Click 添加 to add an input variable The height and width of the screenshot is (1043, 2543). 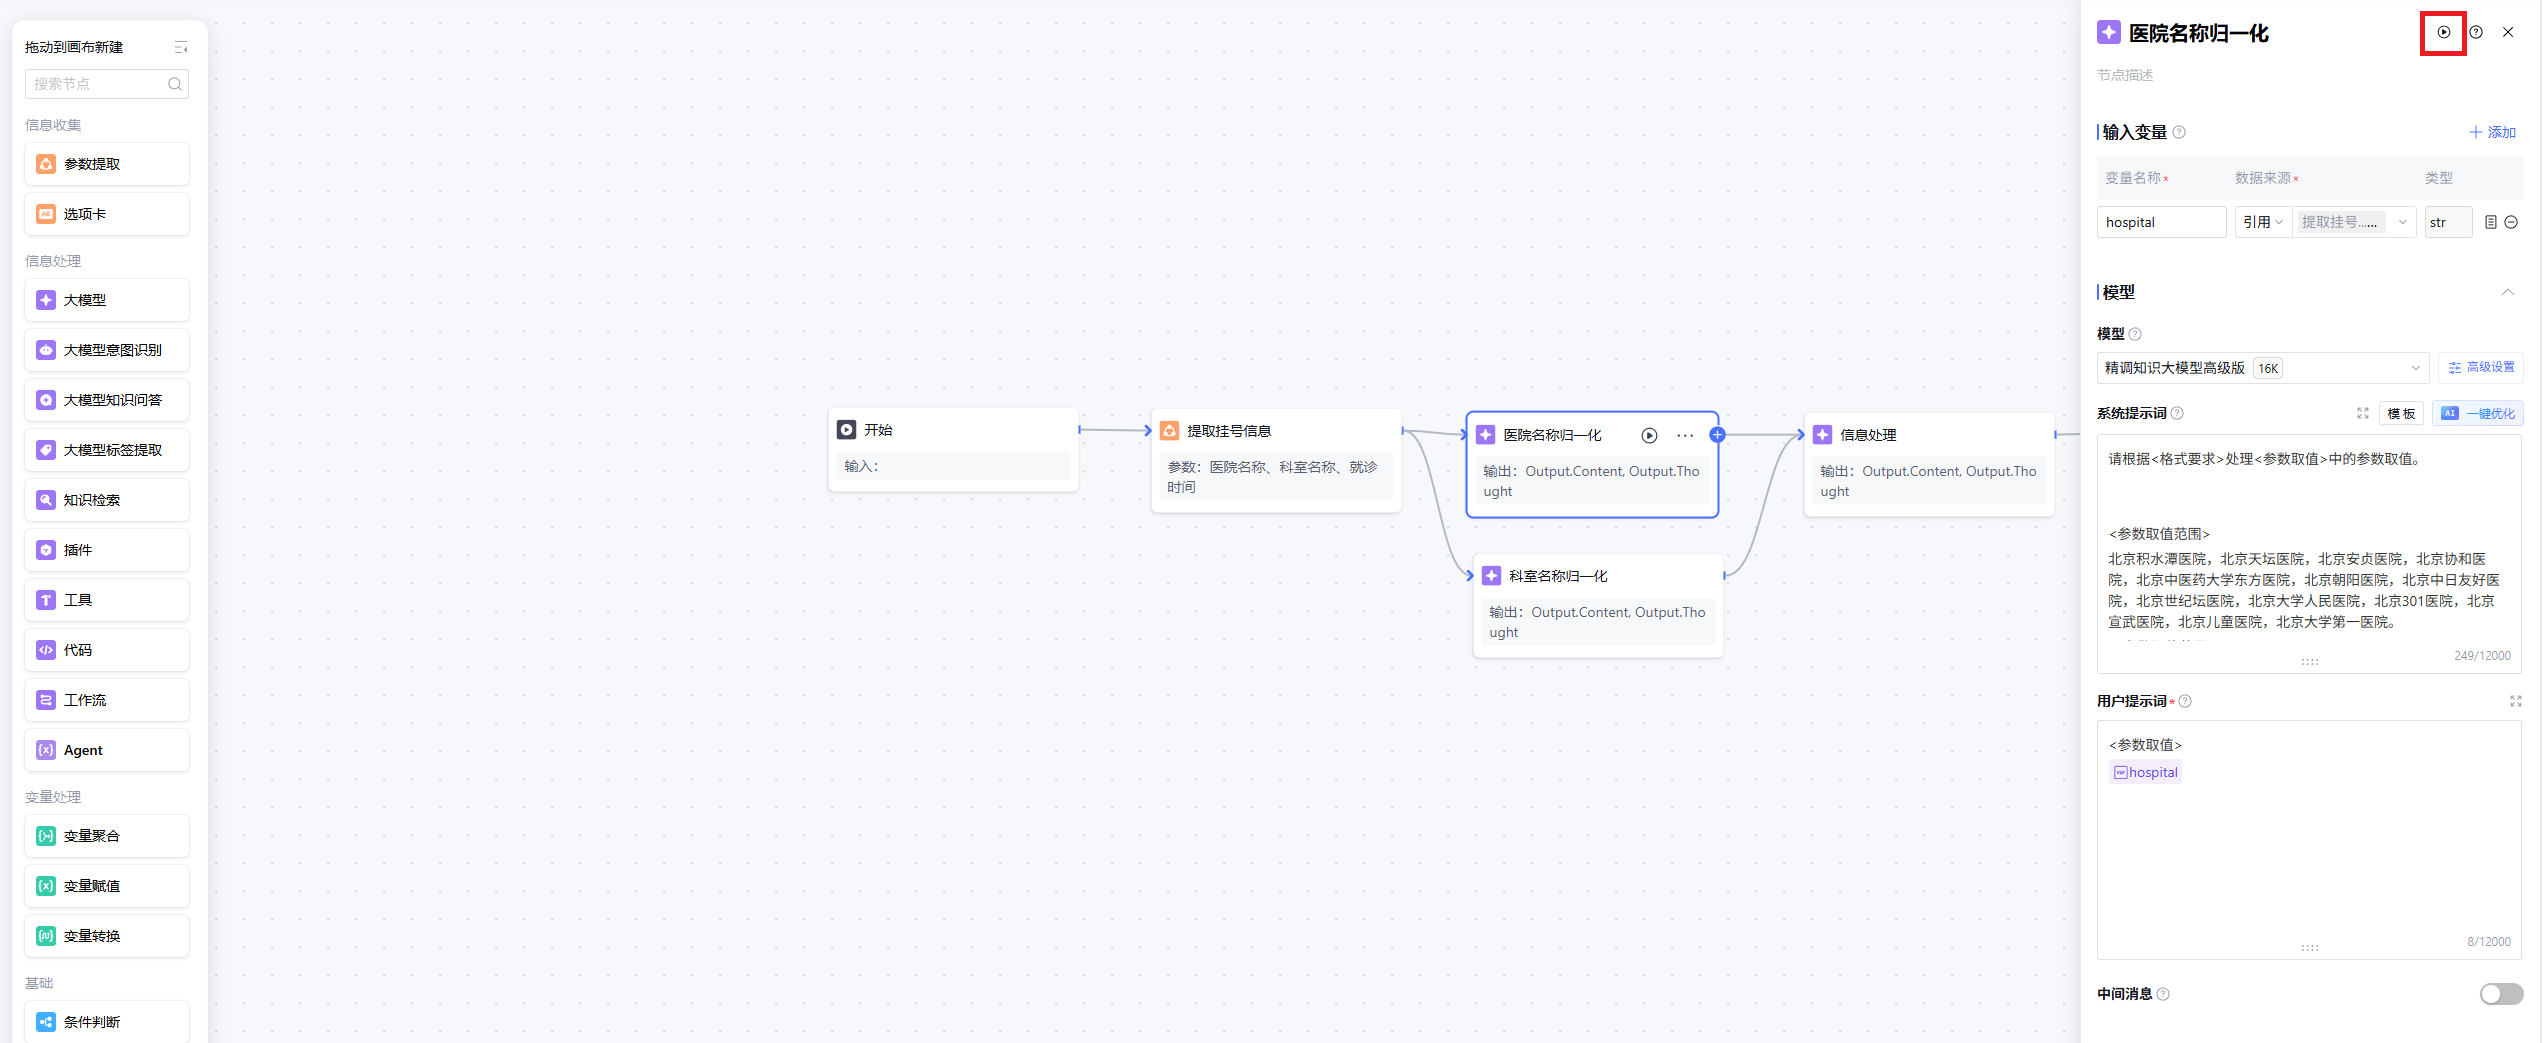click(x=2492, y=132)
